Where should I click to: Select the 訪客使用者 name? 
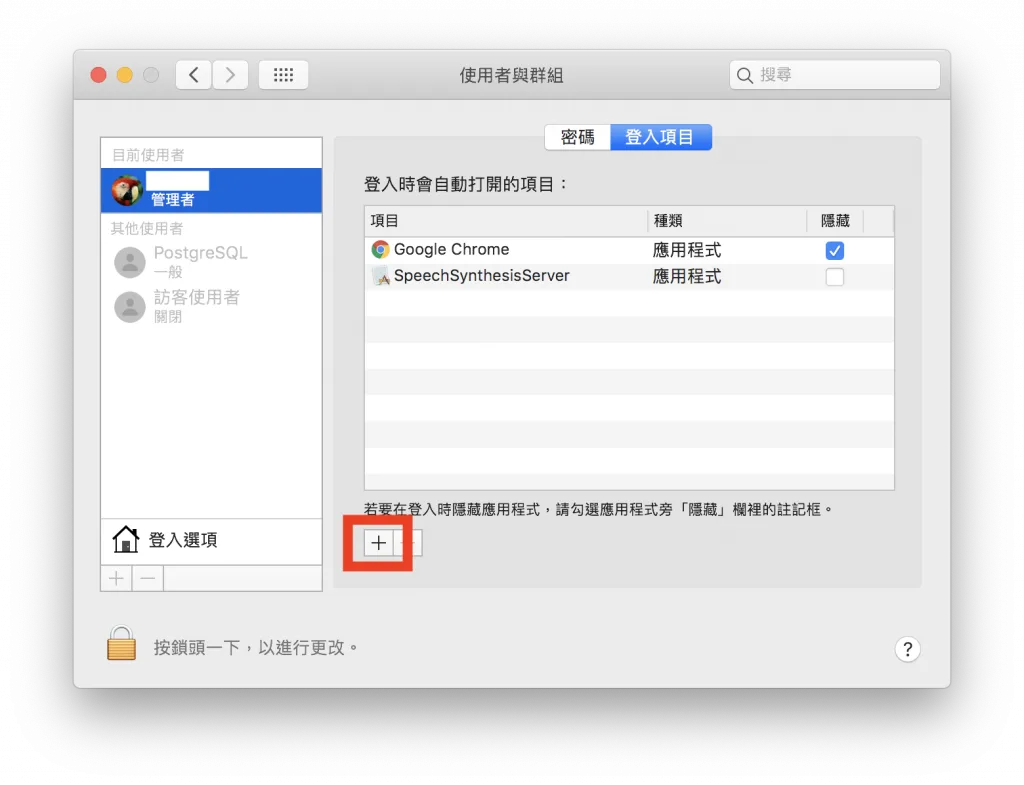pyautogui.click(x=197, y=297)
